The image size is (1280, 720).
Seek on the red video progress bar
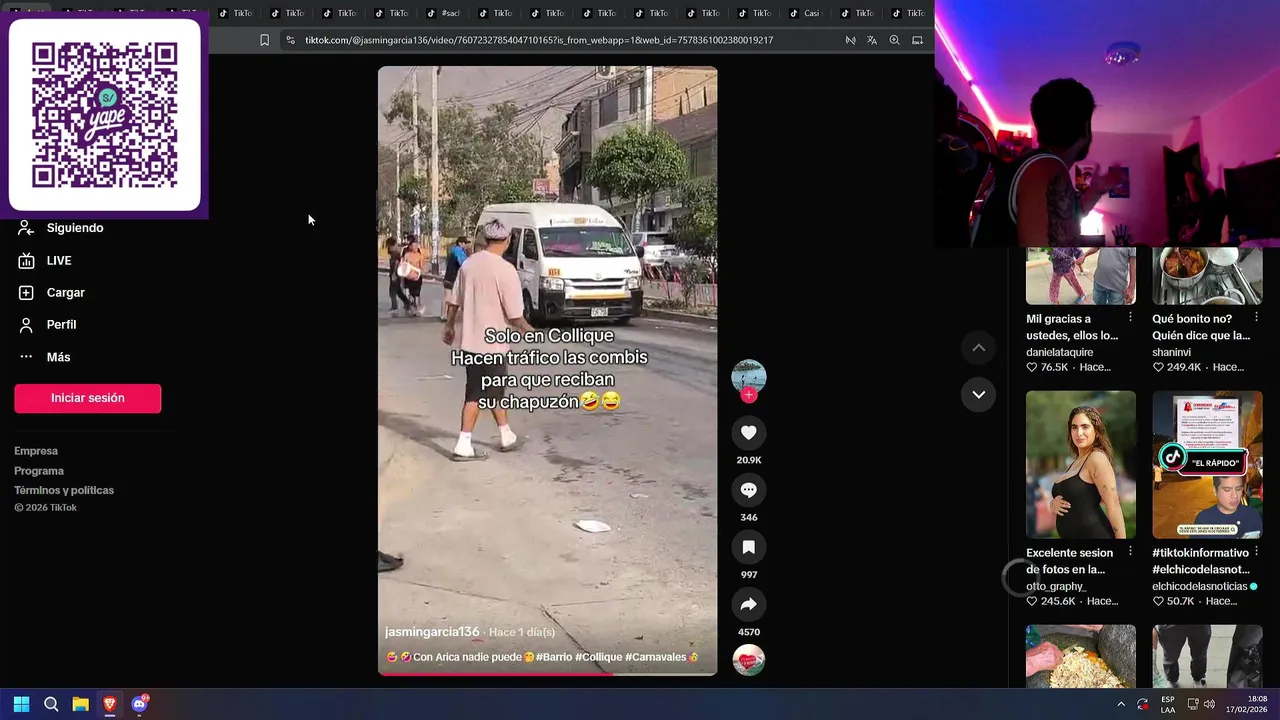[547, 673]
